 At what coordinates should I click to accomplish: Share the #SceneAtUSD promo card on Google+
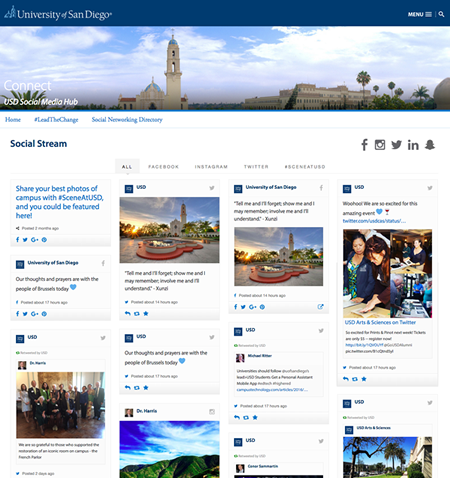pyautogui.click(x=35, y=240)
